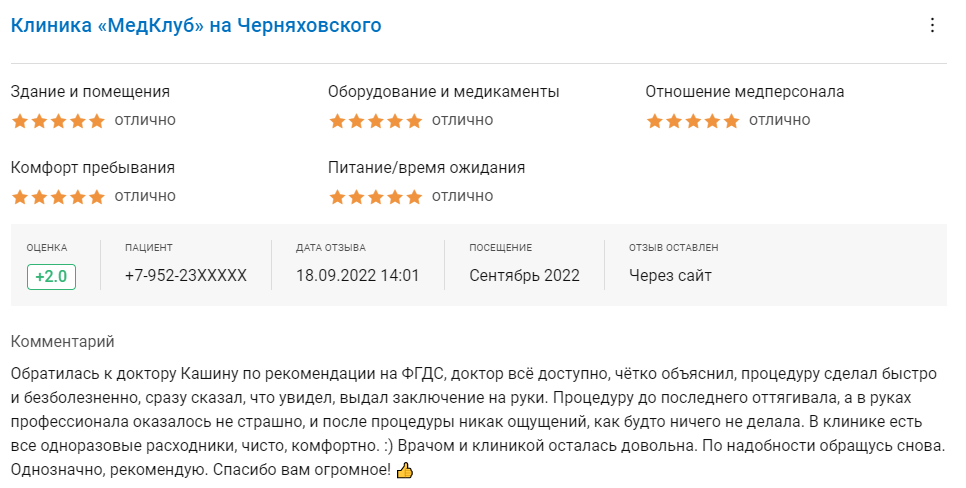Click the Комфорт пребывания category label
Image resolution: width=966 pixels, height=488 pixels.
click(x=92, y=168)
